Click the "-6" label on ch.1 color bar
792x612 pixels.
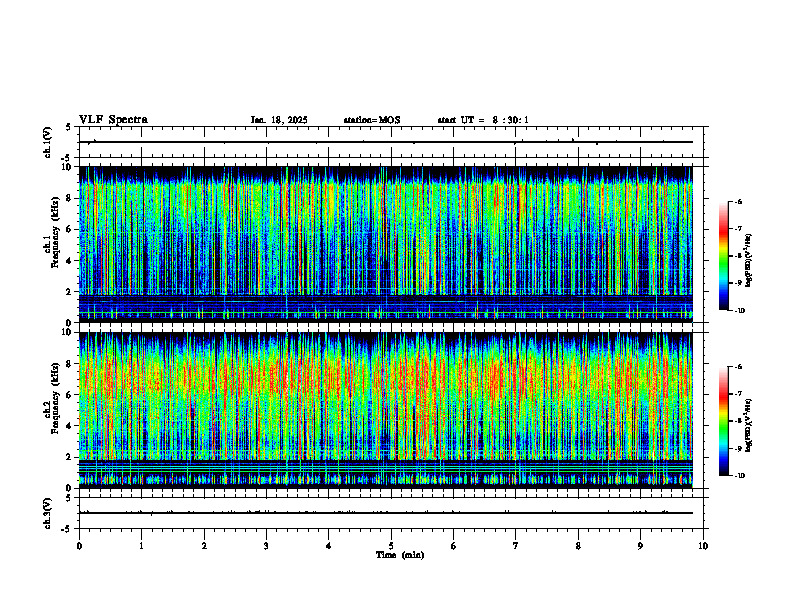(738, 201)
